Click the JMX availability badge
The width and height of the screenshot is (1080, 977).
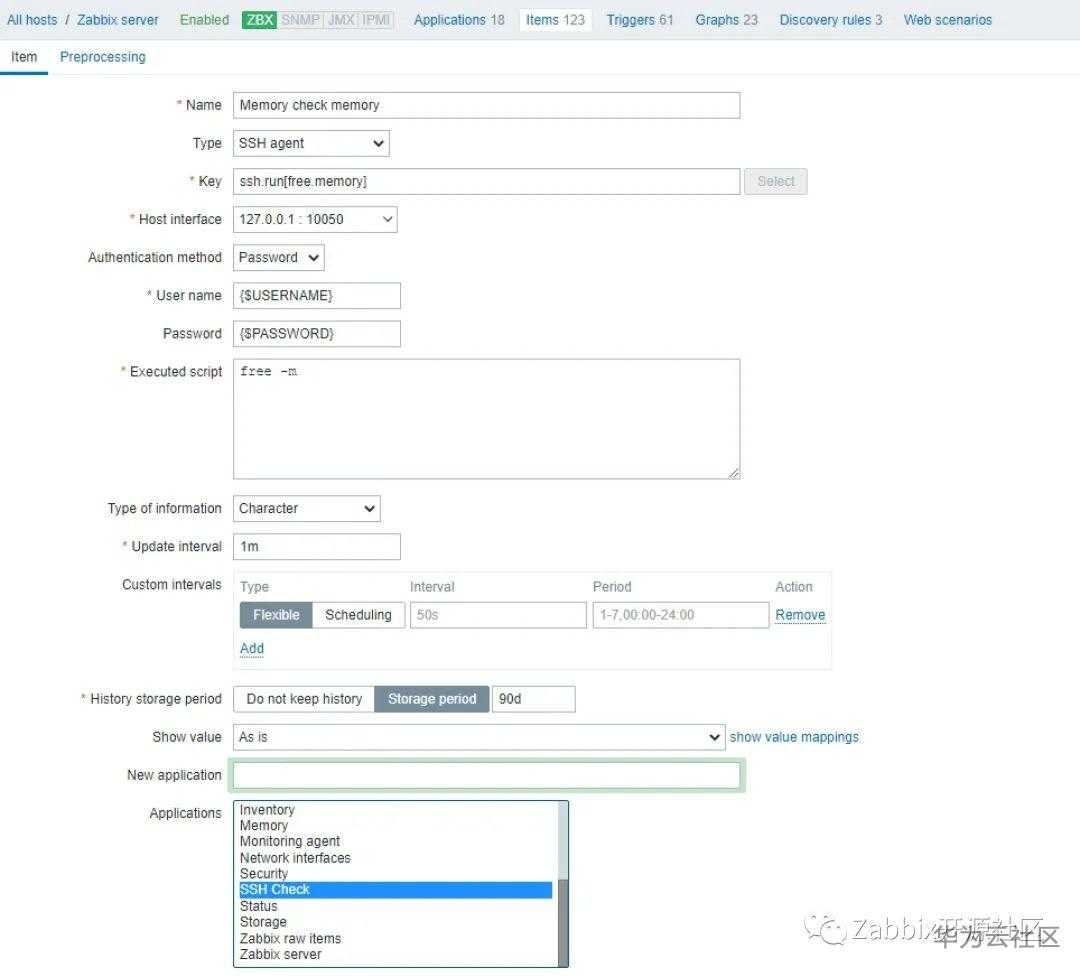tap(341, 20)
